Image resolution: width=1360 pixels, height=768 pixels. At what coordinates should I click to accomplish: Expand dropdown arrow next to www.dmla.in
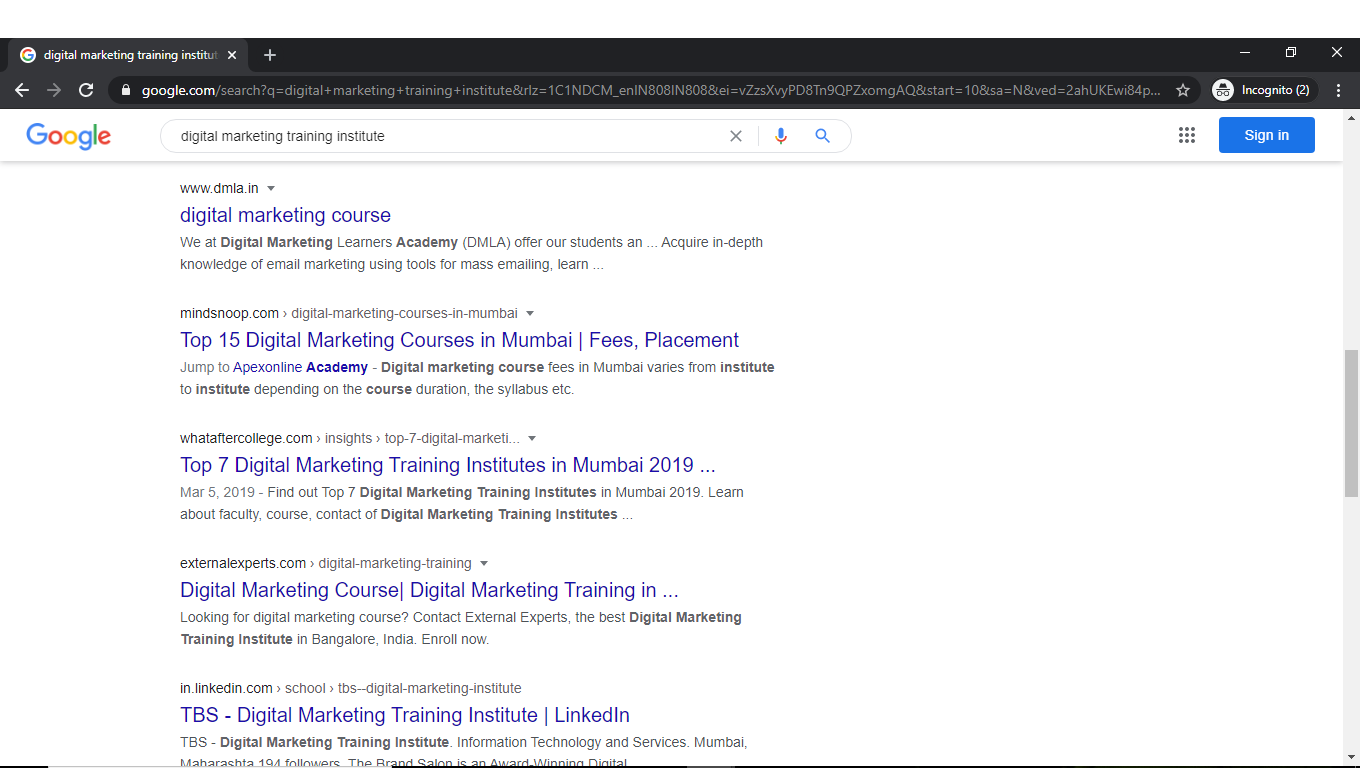pos(271,188)
